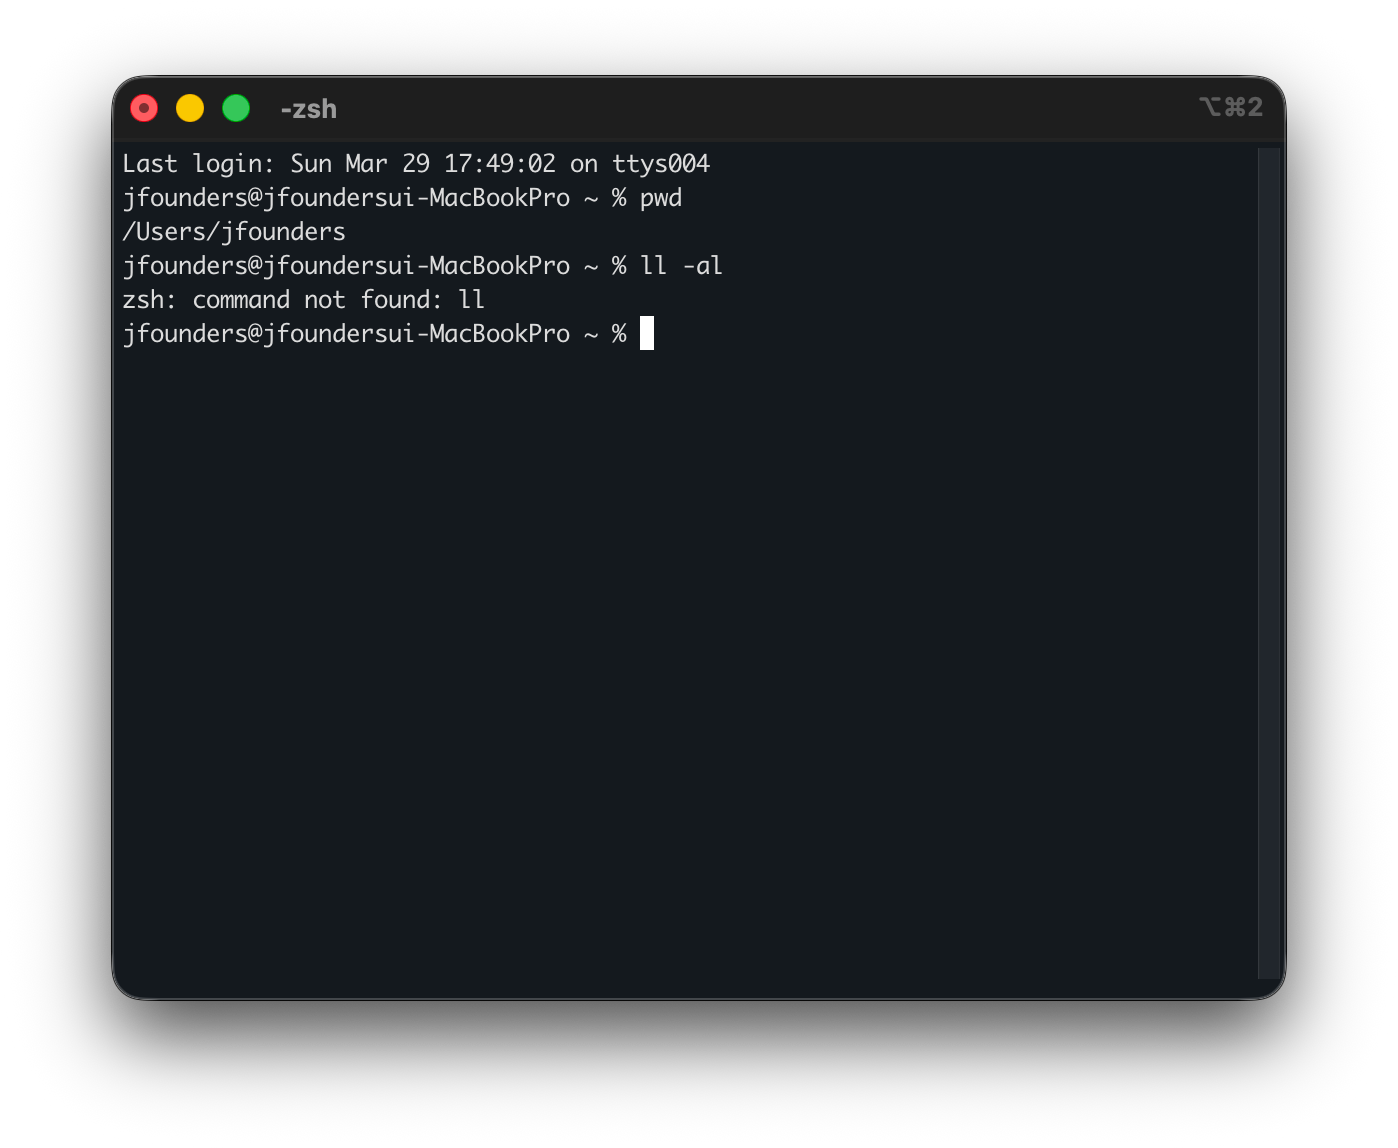Click the 17:49:02 login timestamp
This screenshot has height=1148, width=1398.
[500, 164]
